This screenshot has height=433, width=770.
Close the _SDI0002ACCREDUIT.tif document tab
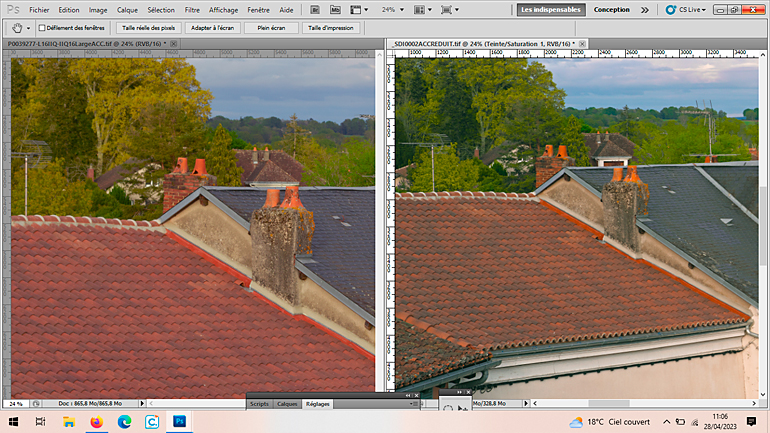582,44
